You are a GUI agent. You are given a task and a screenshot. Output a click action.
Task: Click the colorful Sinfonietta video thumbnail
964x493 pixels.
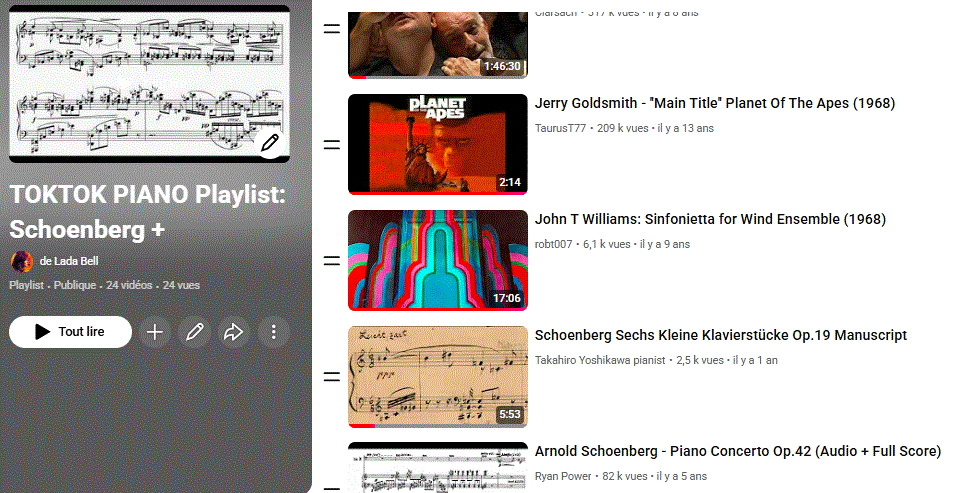[x=438, y=261]
